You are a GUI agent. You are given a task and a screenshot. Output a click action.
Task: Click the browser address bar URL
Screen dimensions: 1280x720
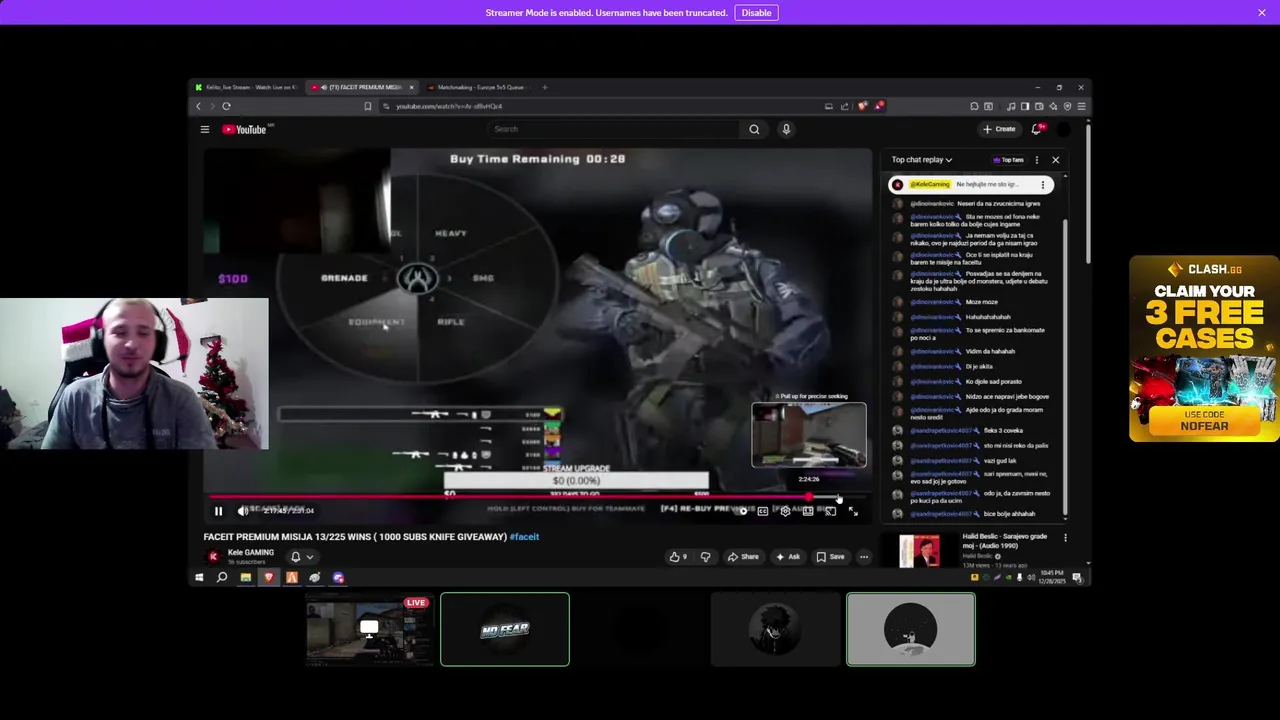449,106
